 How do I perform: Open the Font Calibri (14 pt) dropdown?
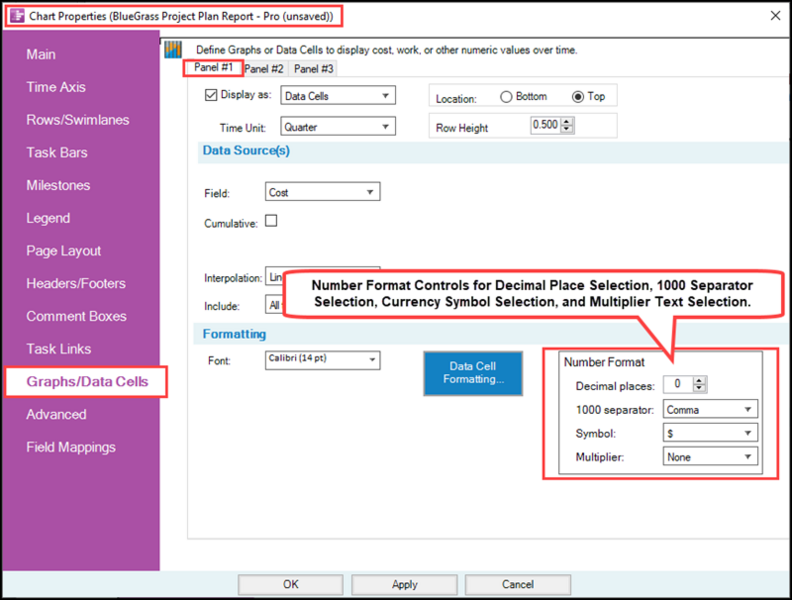click(322, 360)
